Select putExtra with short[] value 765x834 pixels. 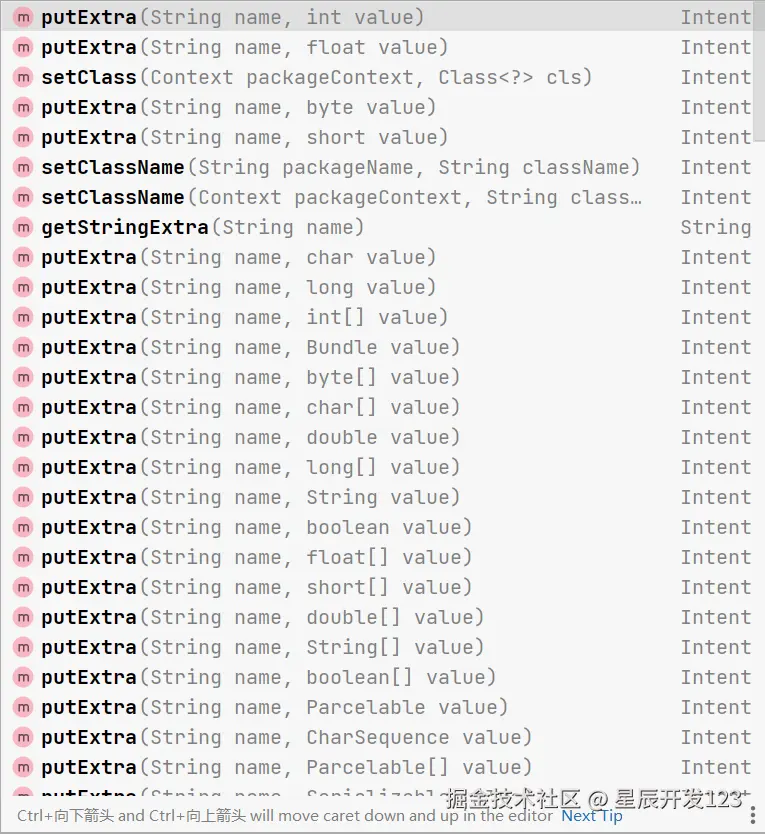pos(256,587)
